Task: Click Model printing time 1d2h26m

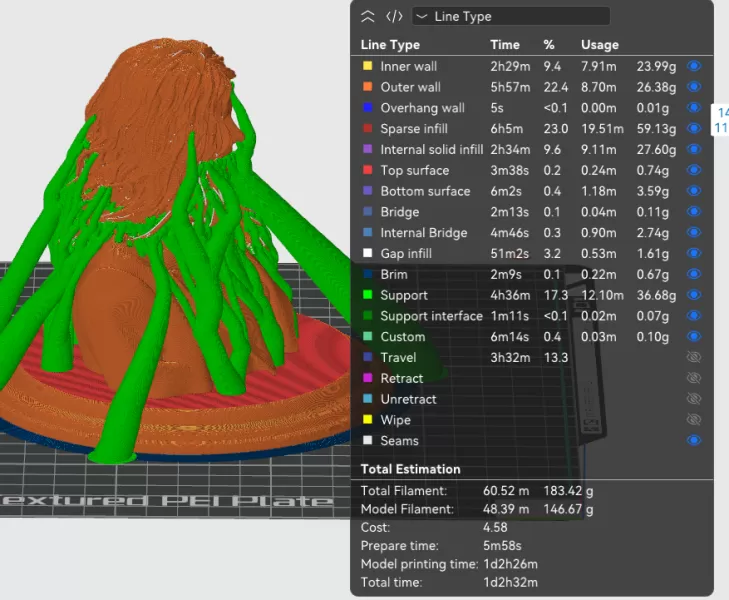Action: (x=510, y=564)
